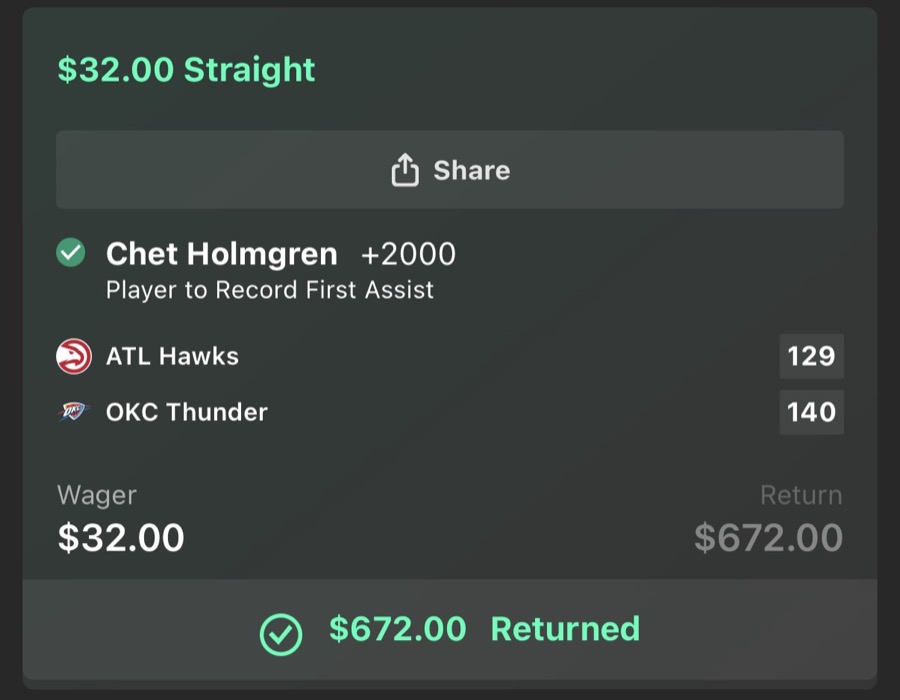Click the green checkmark next to Chet Holmgren
This screenshot has height=700, width=900.
pyautogui.click(x=69, y=253)
